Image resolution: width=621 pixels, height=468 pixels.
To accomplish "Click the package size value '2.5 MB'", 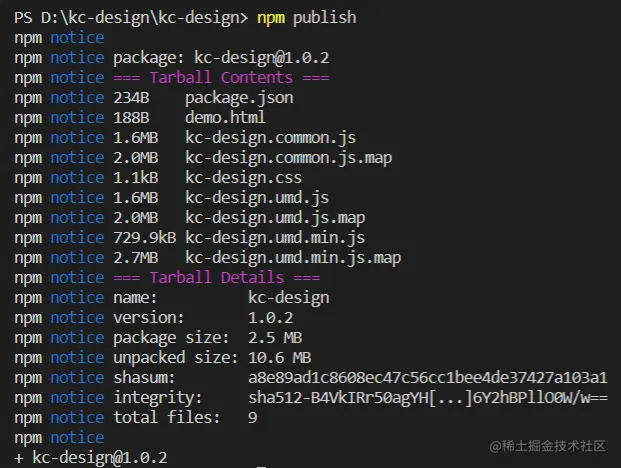I will [275, 338].
